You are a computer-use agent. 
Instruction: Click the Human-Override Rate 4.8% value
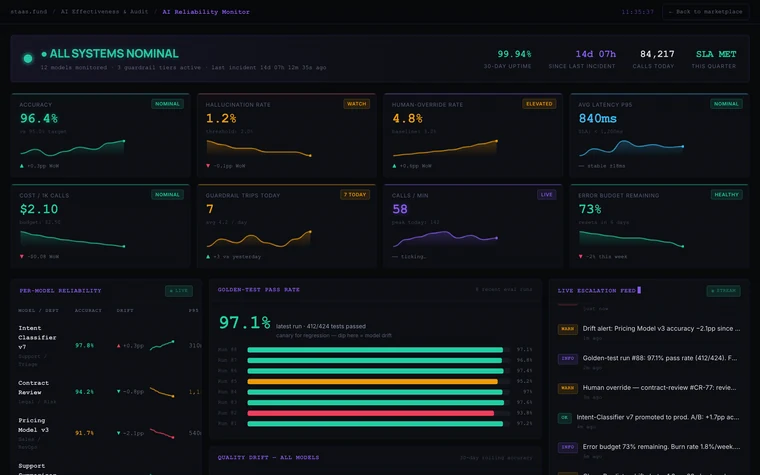pos(407,118)
